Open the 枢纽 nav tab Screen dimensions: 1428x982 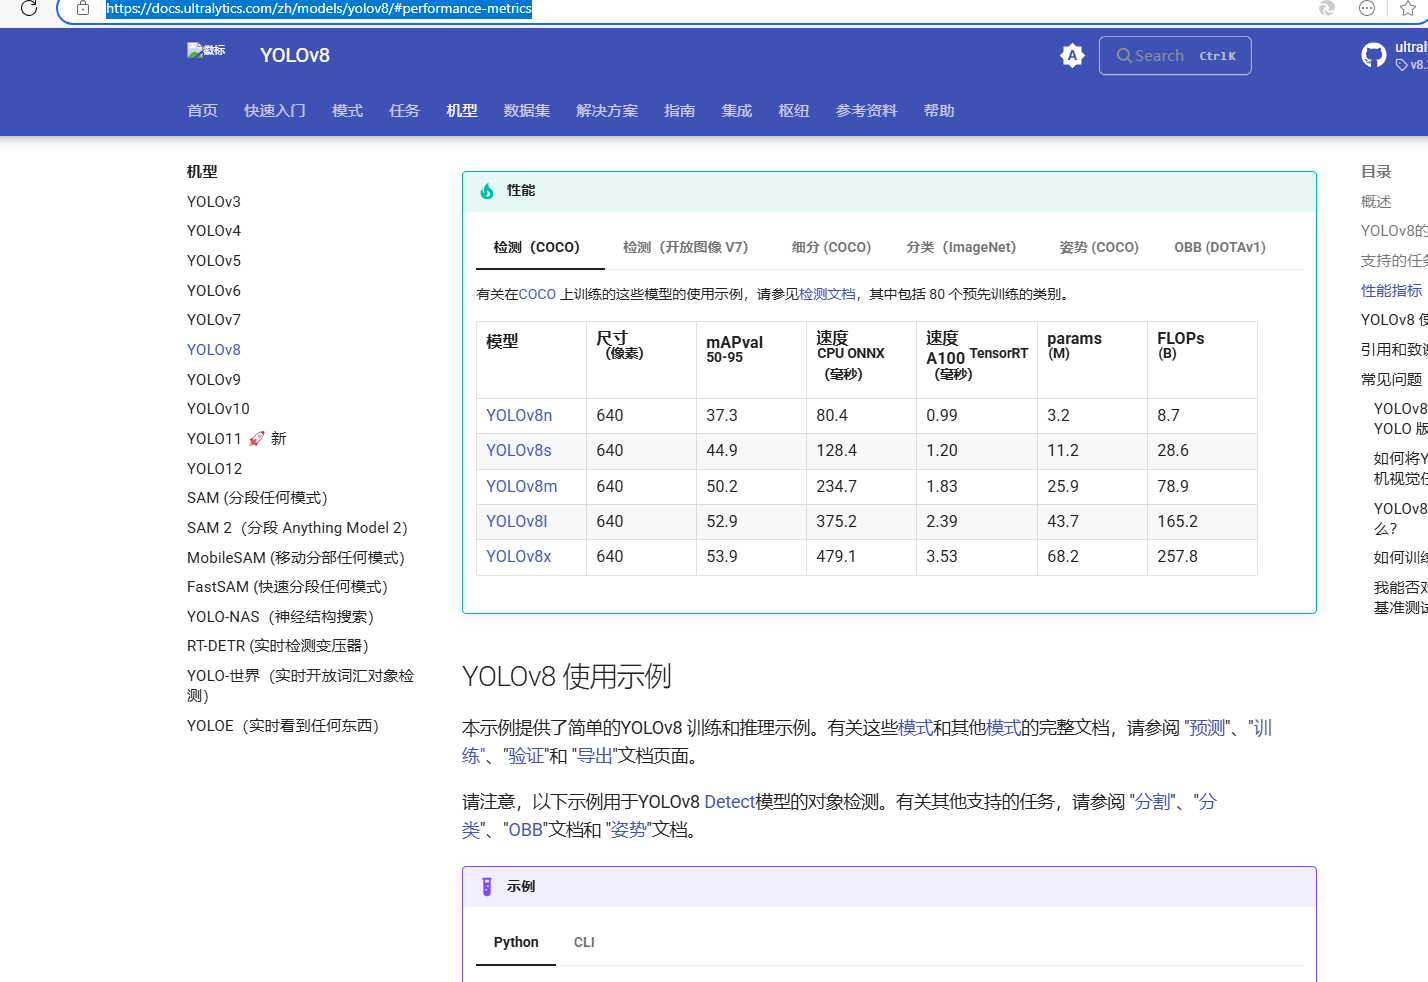(794, 111)
